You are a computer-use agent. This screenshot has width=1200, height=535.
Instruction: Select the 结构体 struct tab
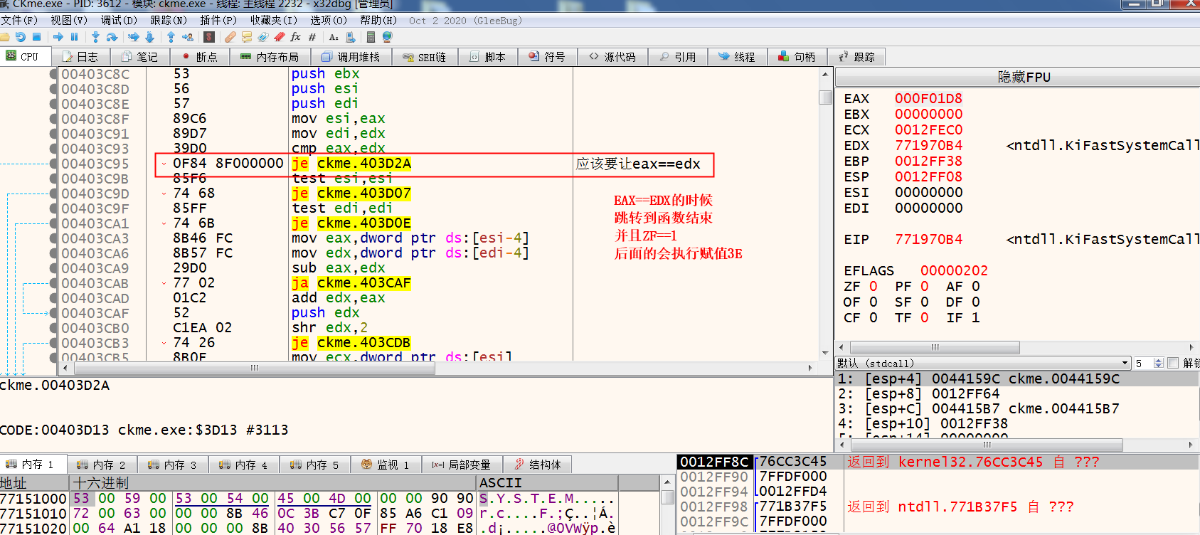tap(537, 465)
